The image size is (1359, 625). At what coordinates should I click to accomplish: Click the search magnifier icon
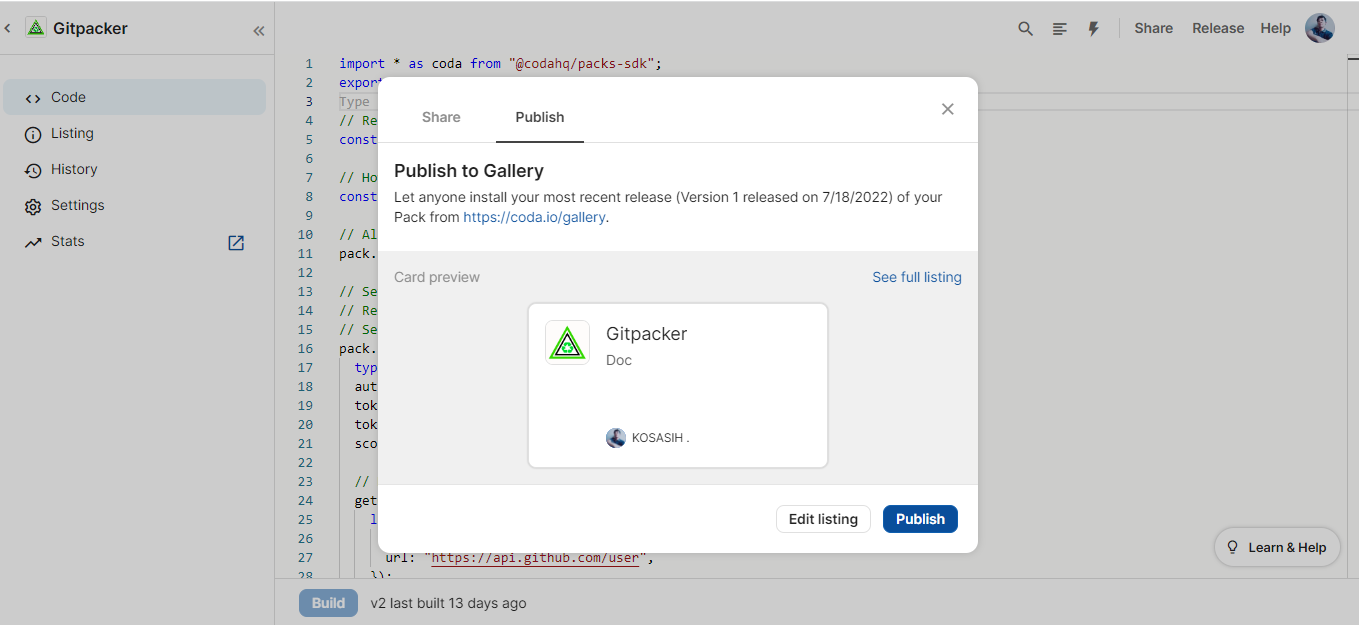pos(1025,29)
